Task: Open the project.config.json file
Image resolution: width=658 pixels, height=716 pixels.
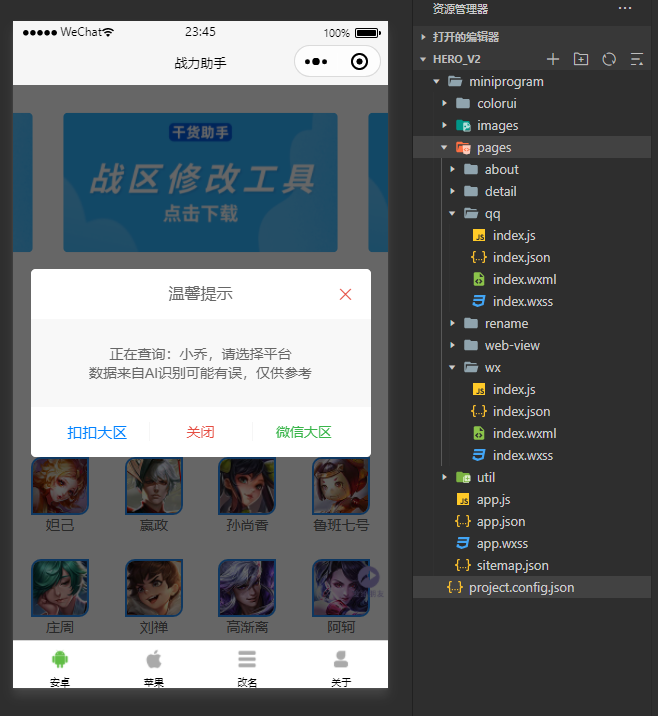Action: pyautogui.click(x=532, y=587)
